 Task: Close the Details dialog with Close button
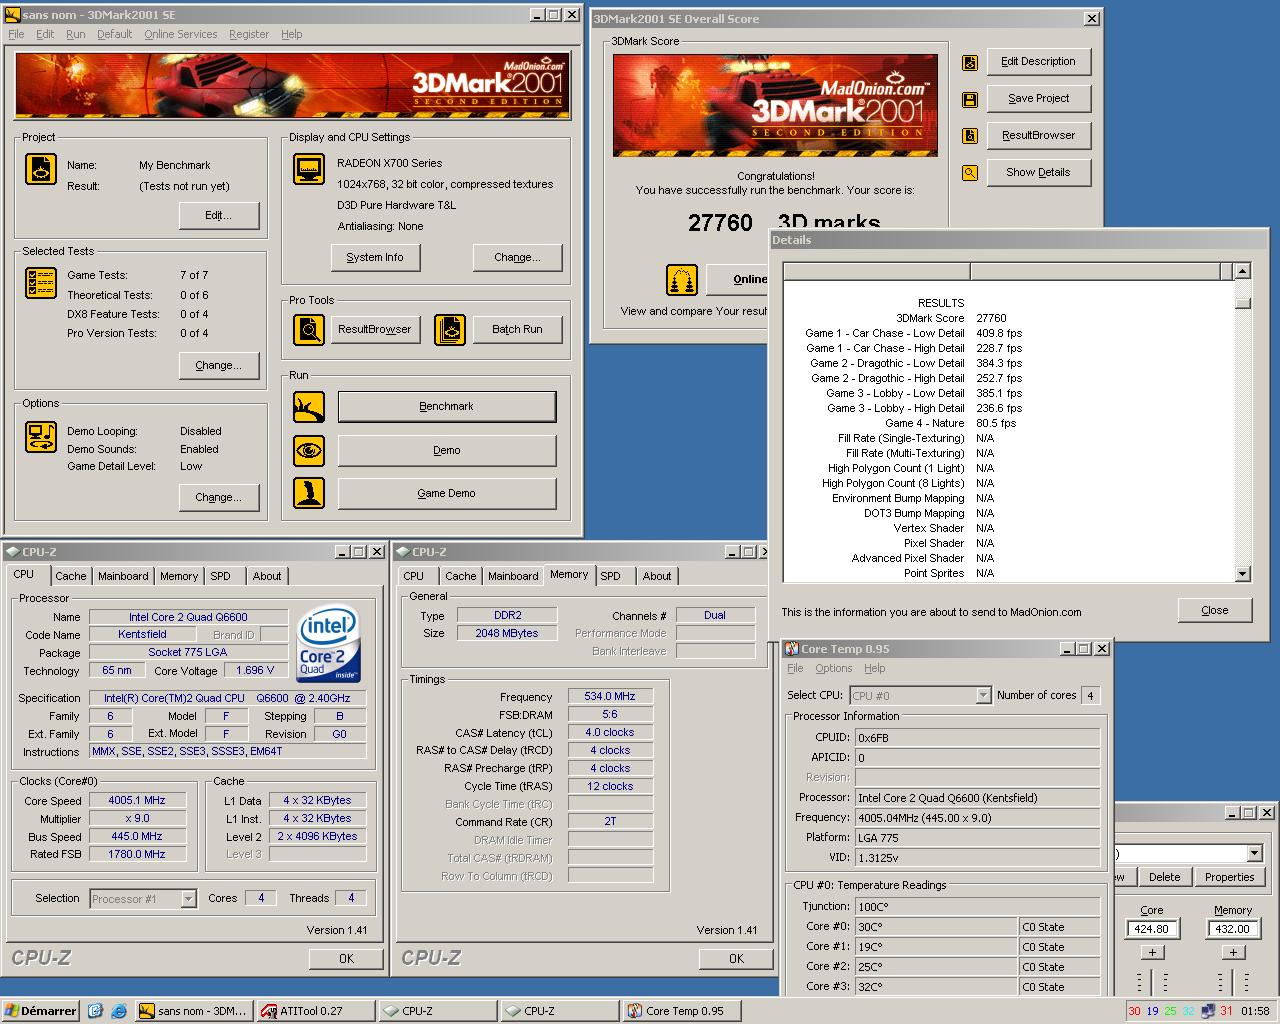click(1215, 610)
